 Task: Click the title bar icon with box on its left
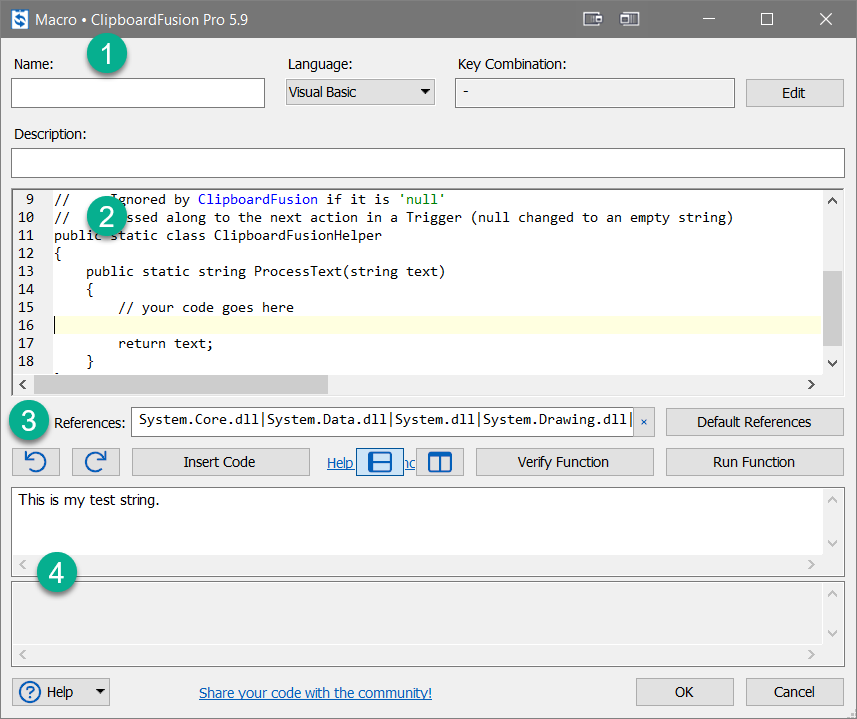coord(629,19)
